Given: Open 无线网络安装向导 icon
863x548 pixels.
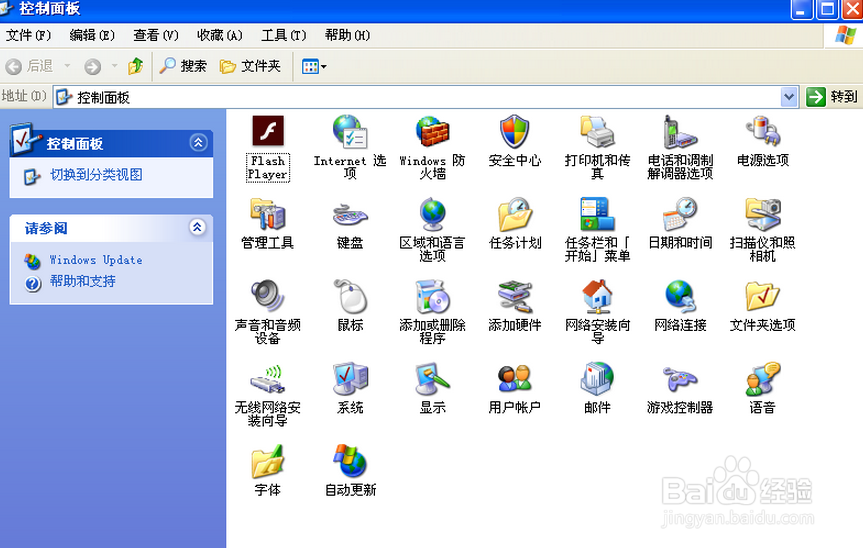Looking at the screenshot, I should click(268, 379).
